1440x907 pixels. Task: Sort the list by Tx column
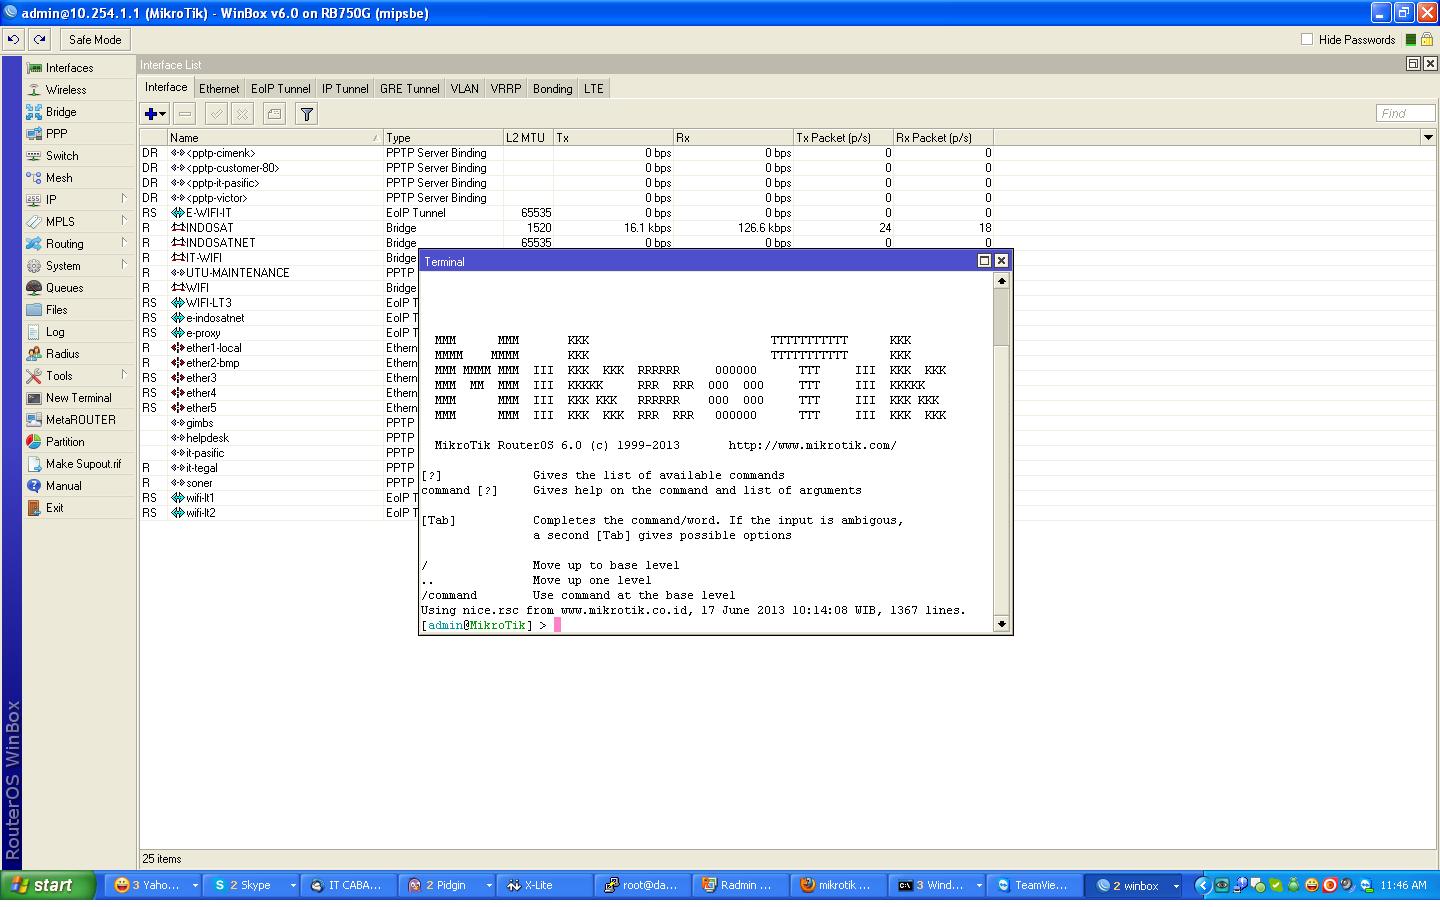click(x=613, y=138)
